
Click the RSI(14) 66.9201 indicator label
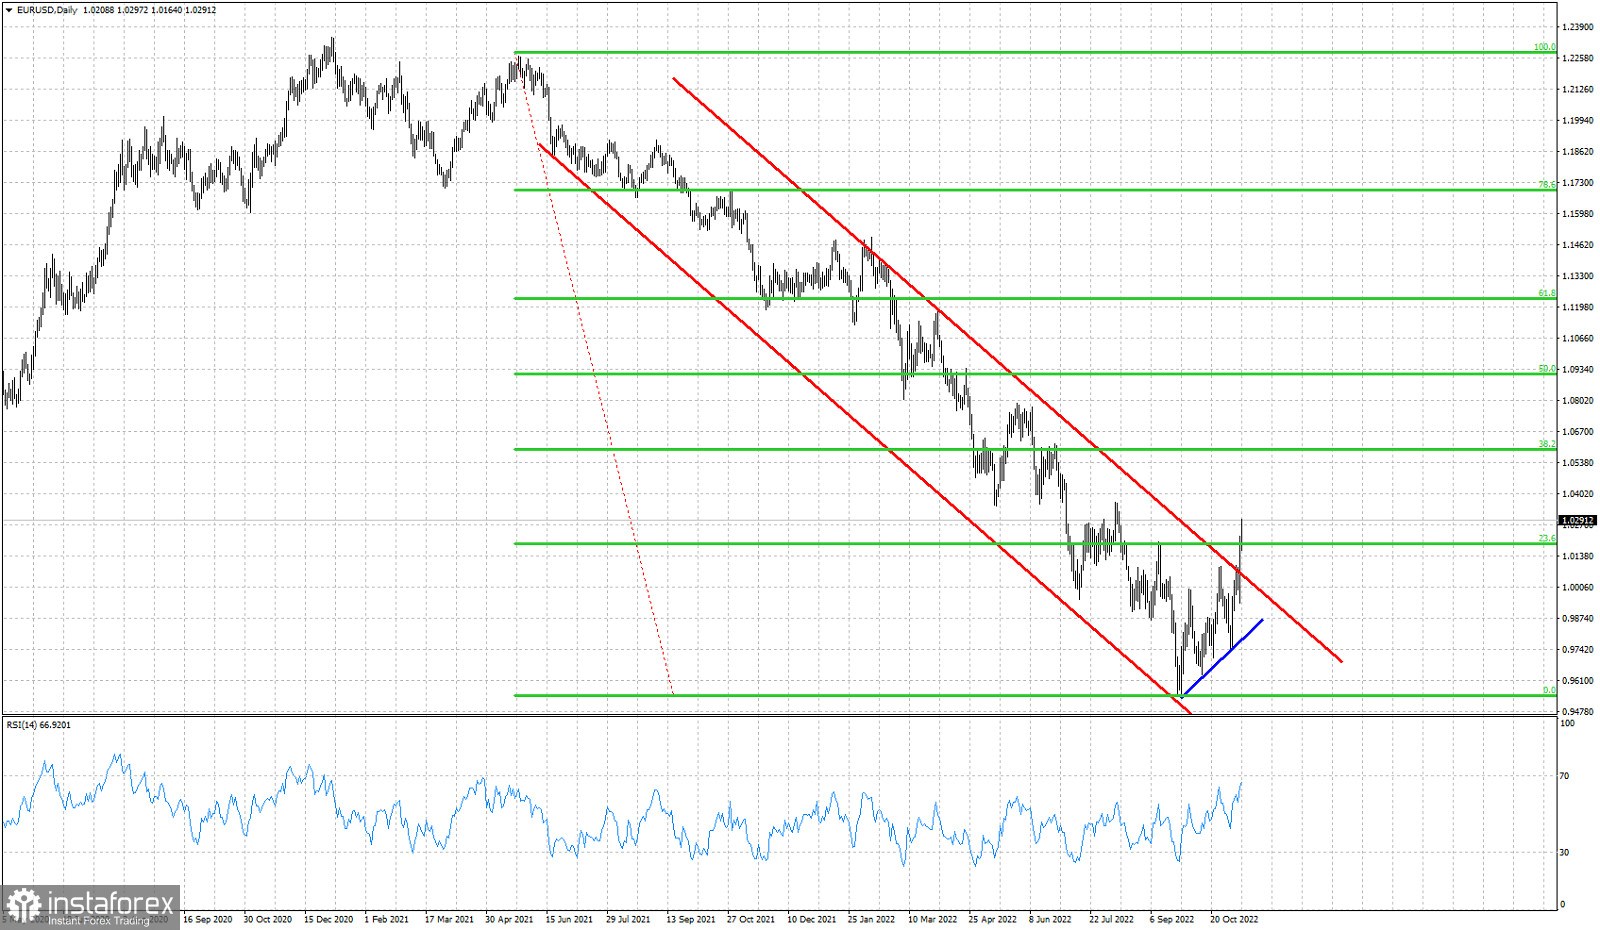coord(39,724)
